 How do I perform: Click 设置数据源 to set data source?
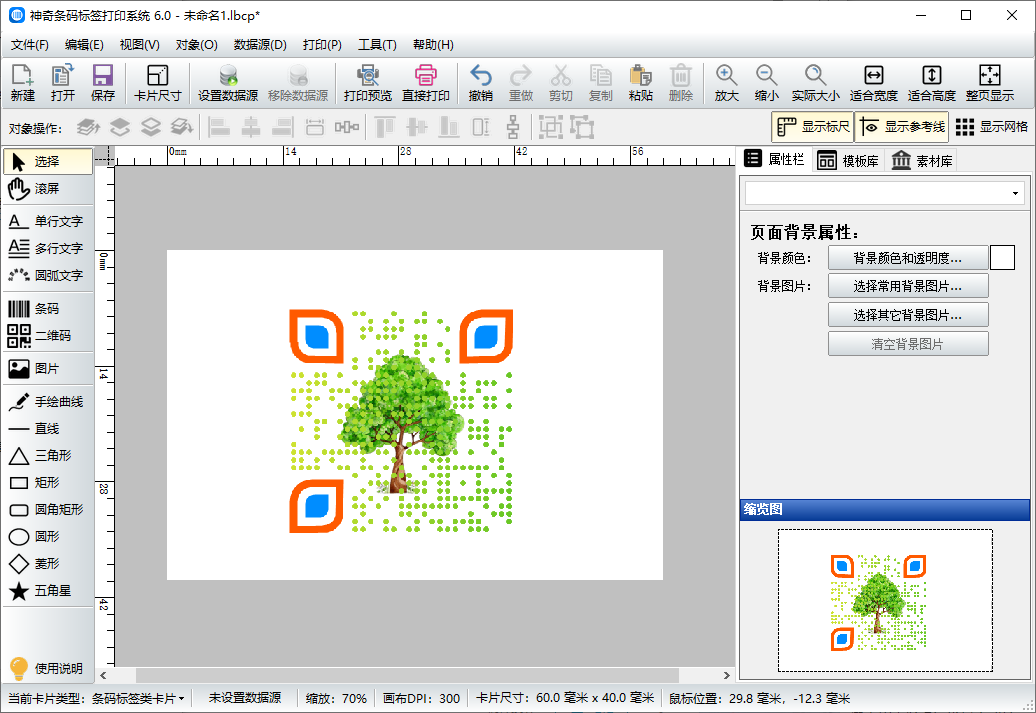click(228, 83)
